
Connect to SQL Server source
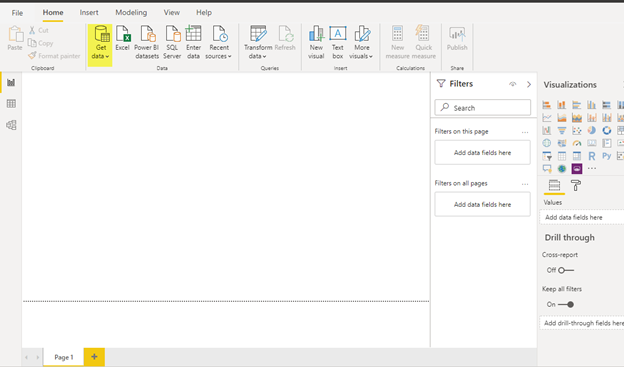point(172,42)
